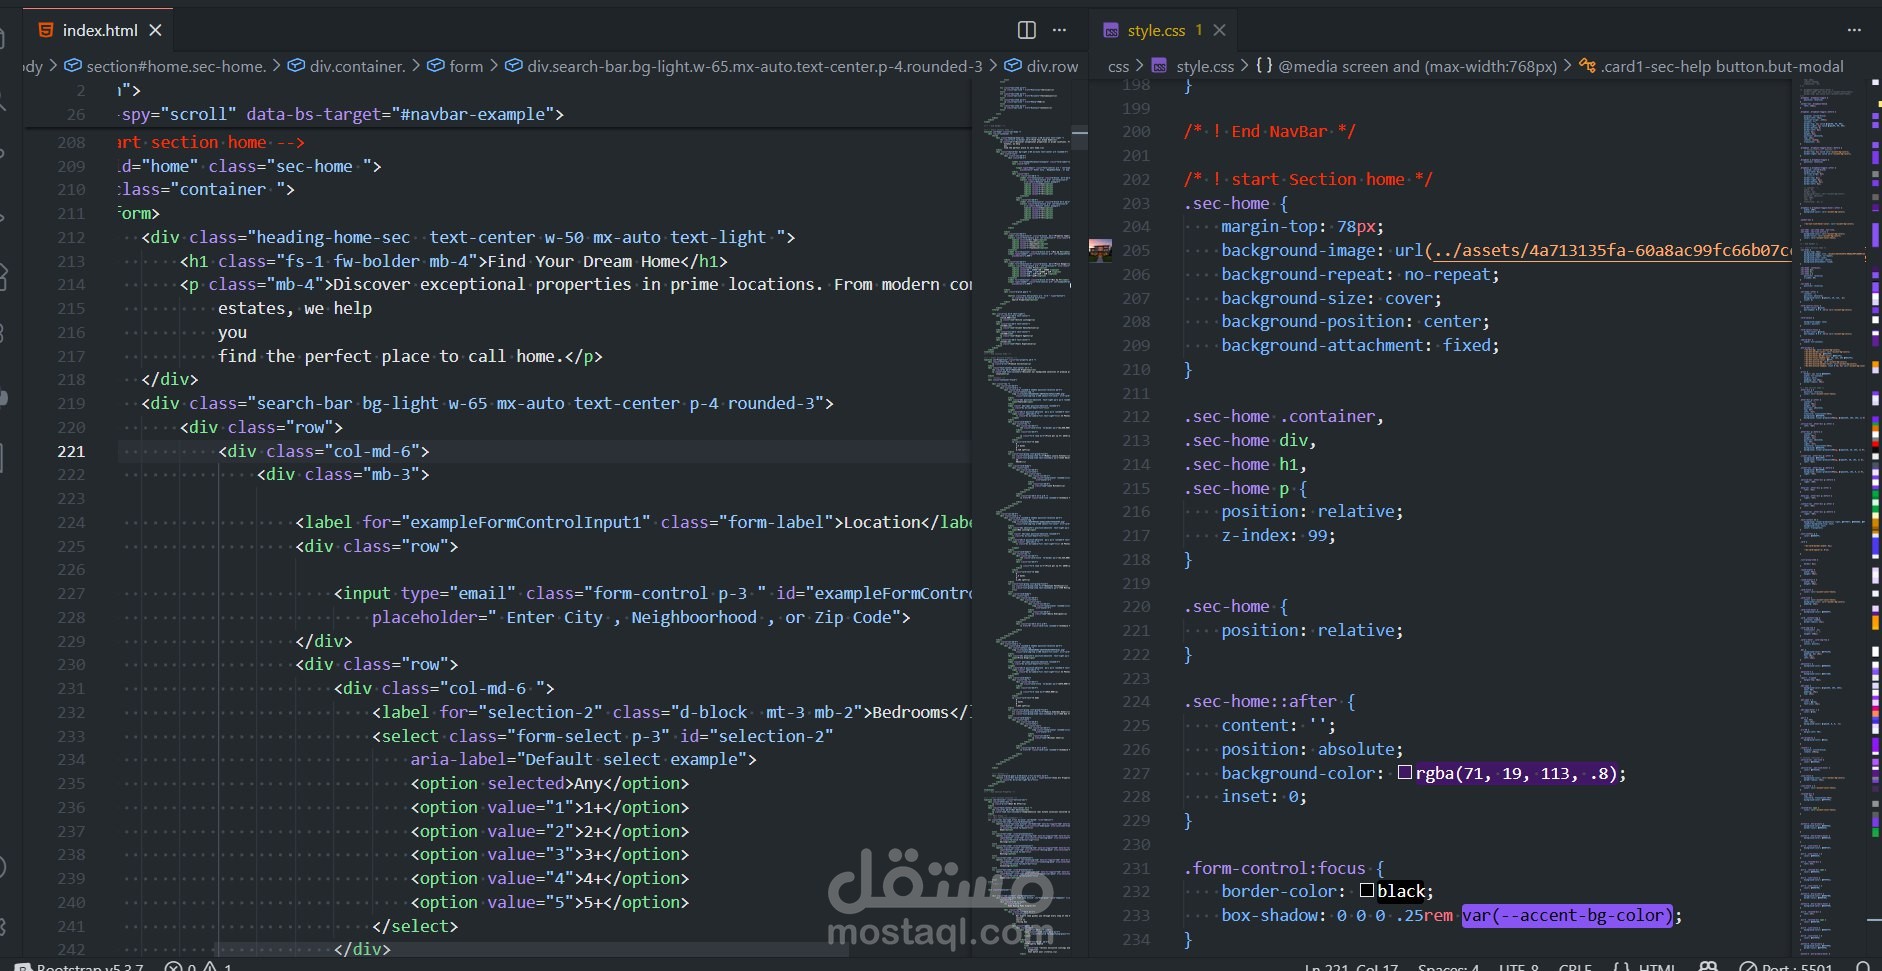Open the div.row breadcrumb dropdown
The height and width of the screenshot is (971, 1882).
coord(1052,66)
